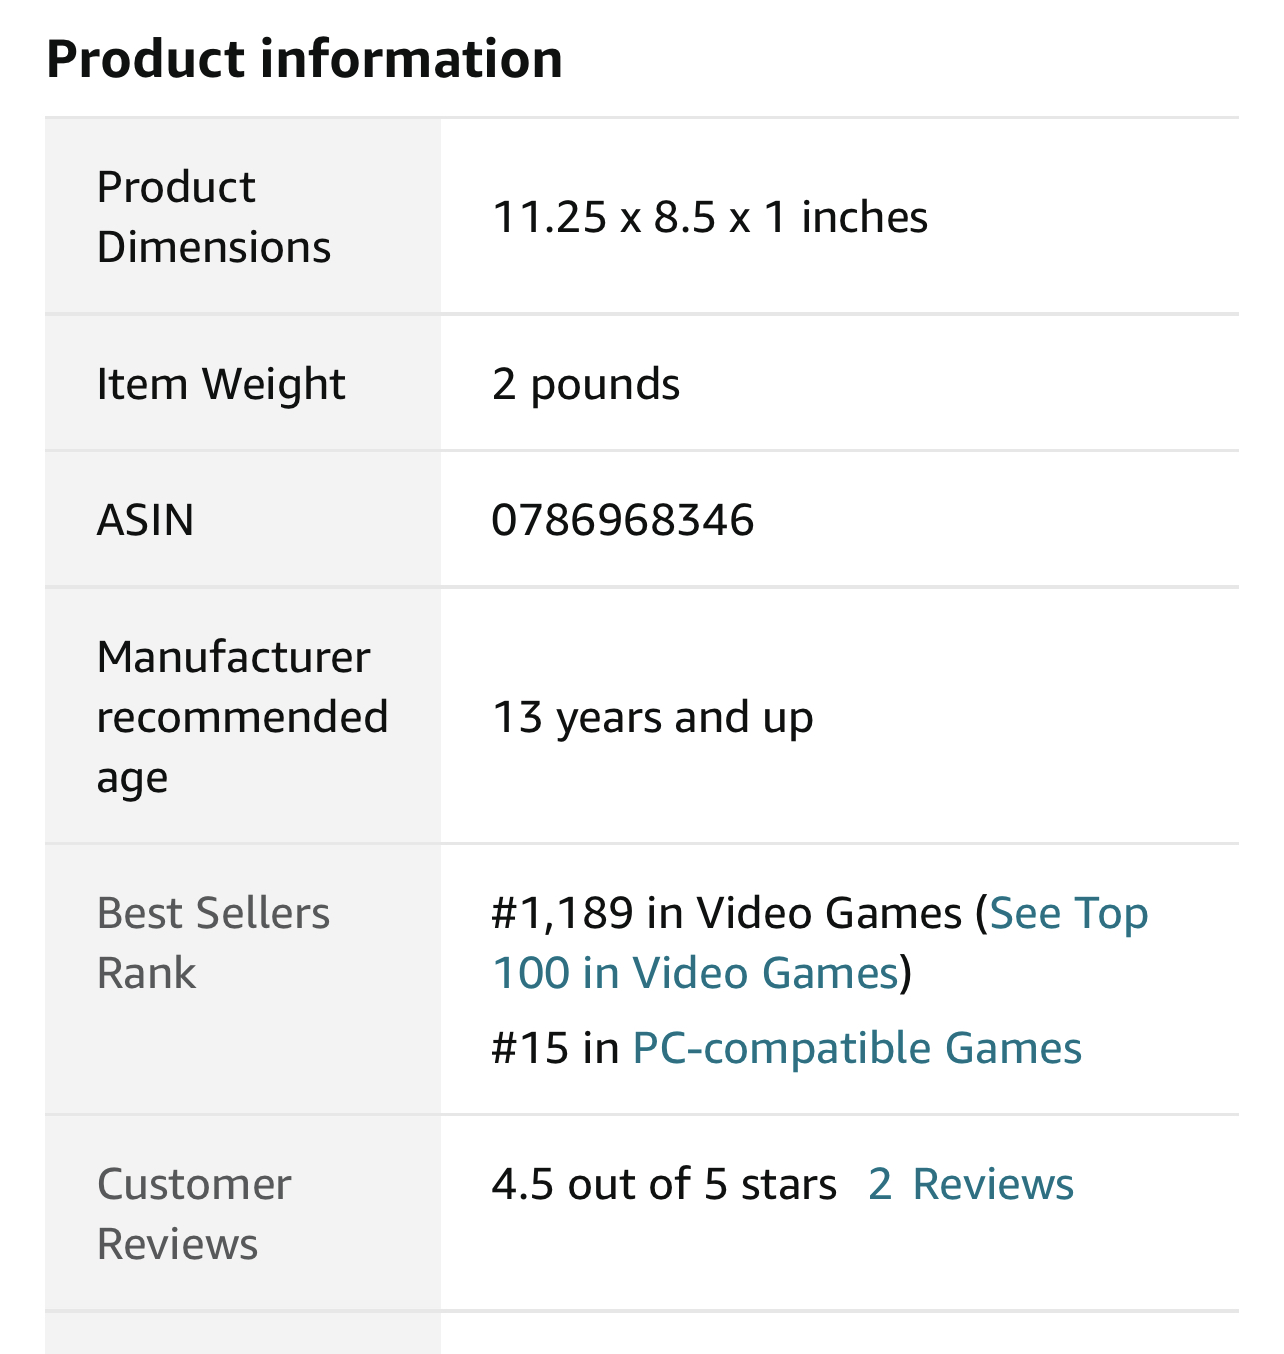Click the blank value cell in the last row
The image size is (1284, 1354).
[x=838, y=1334]
